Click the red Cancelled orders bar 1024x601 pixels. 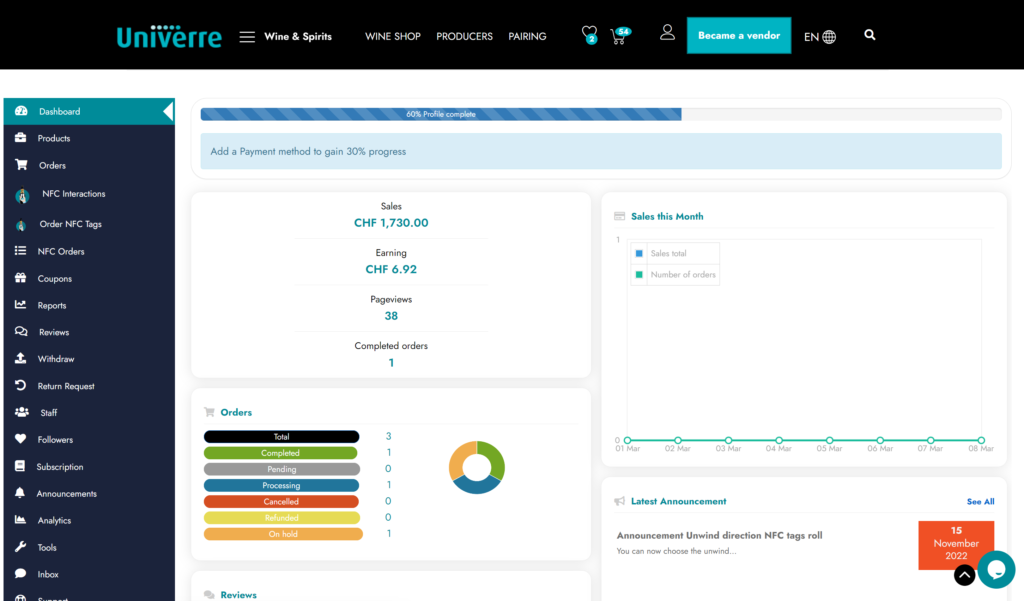pyautogui.click(x=281, y=502)
